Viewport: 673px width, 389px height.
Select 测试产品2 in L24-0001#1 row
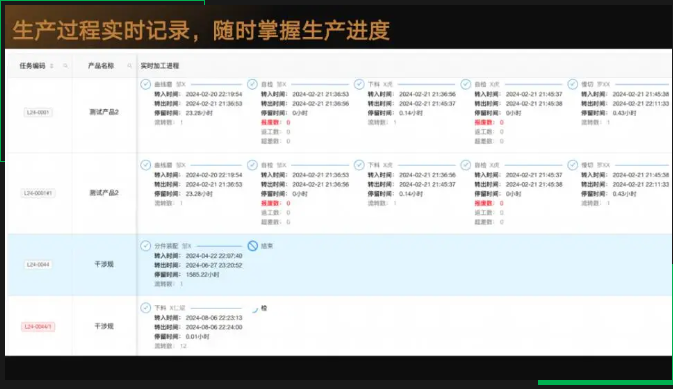coord(104,193)
